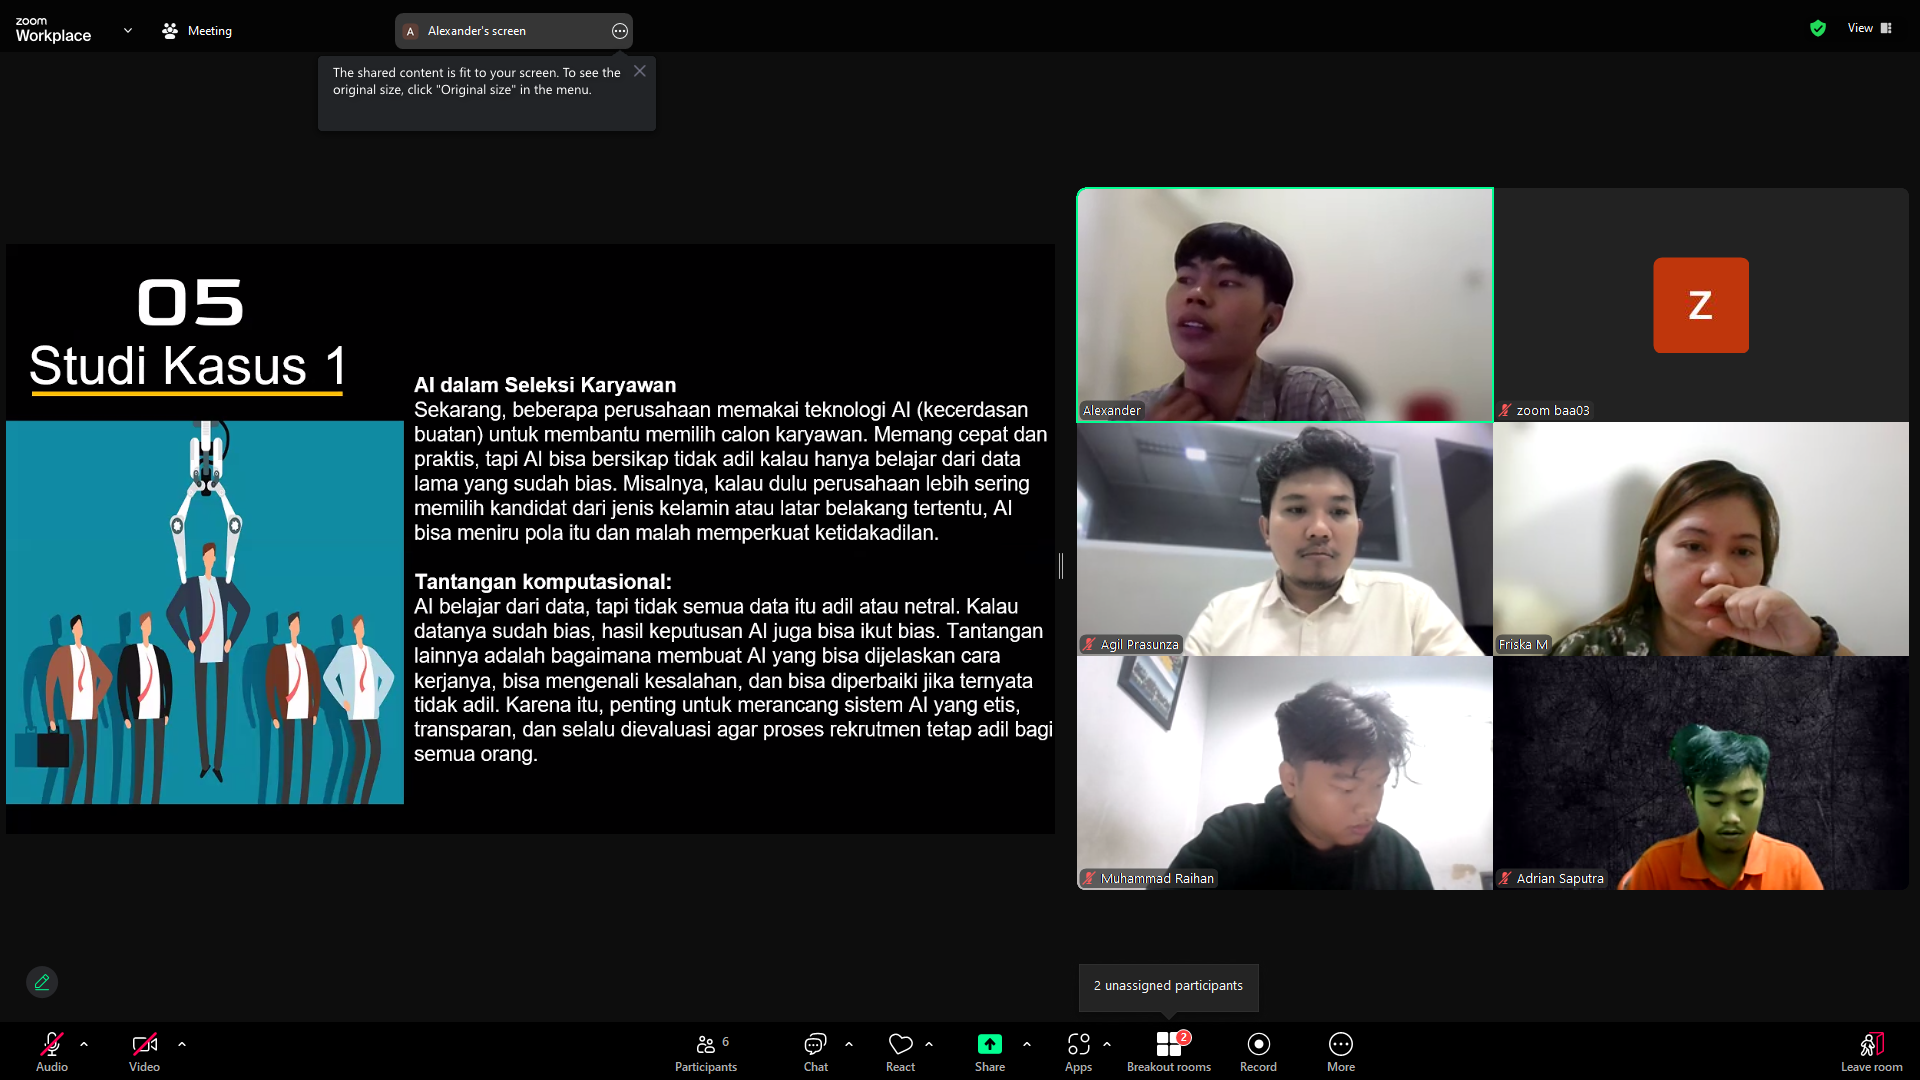The height and width of the screenshot is (1080, 1920).
Task: Select the zoom baa03 participant tile
Action: coord(1701,305)
